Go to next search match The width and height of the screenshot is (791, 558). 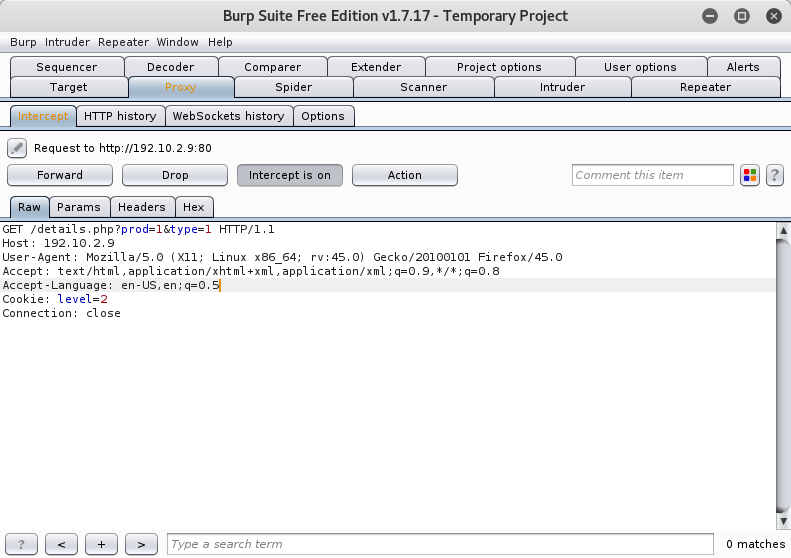(x=141, y=544)
